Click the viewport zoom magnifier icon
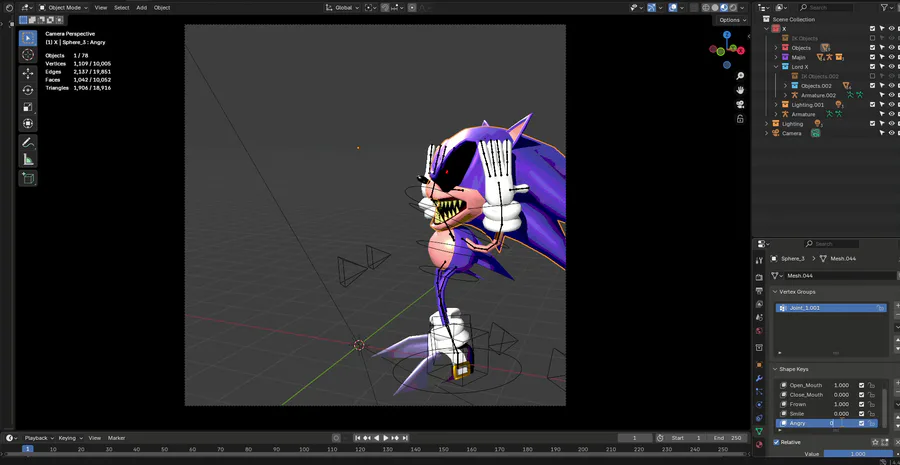The image size is (900, 465). (x=740, y=76)
